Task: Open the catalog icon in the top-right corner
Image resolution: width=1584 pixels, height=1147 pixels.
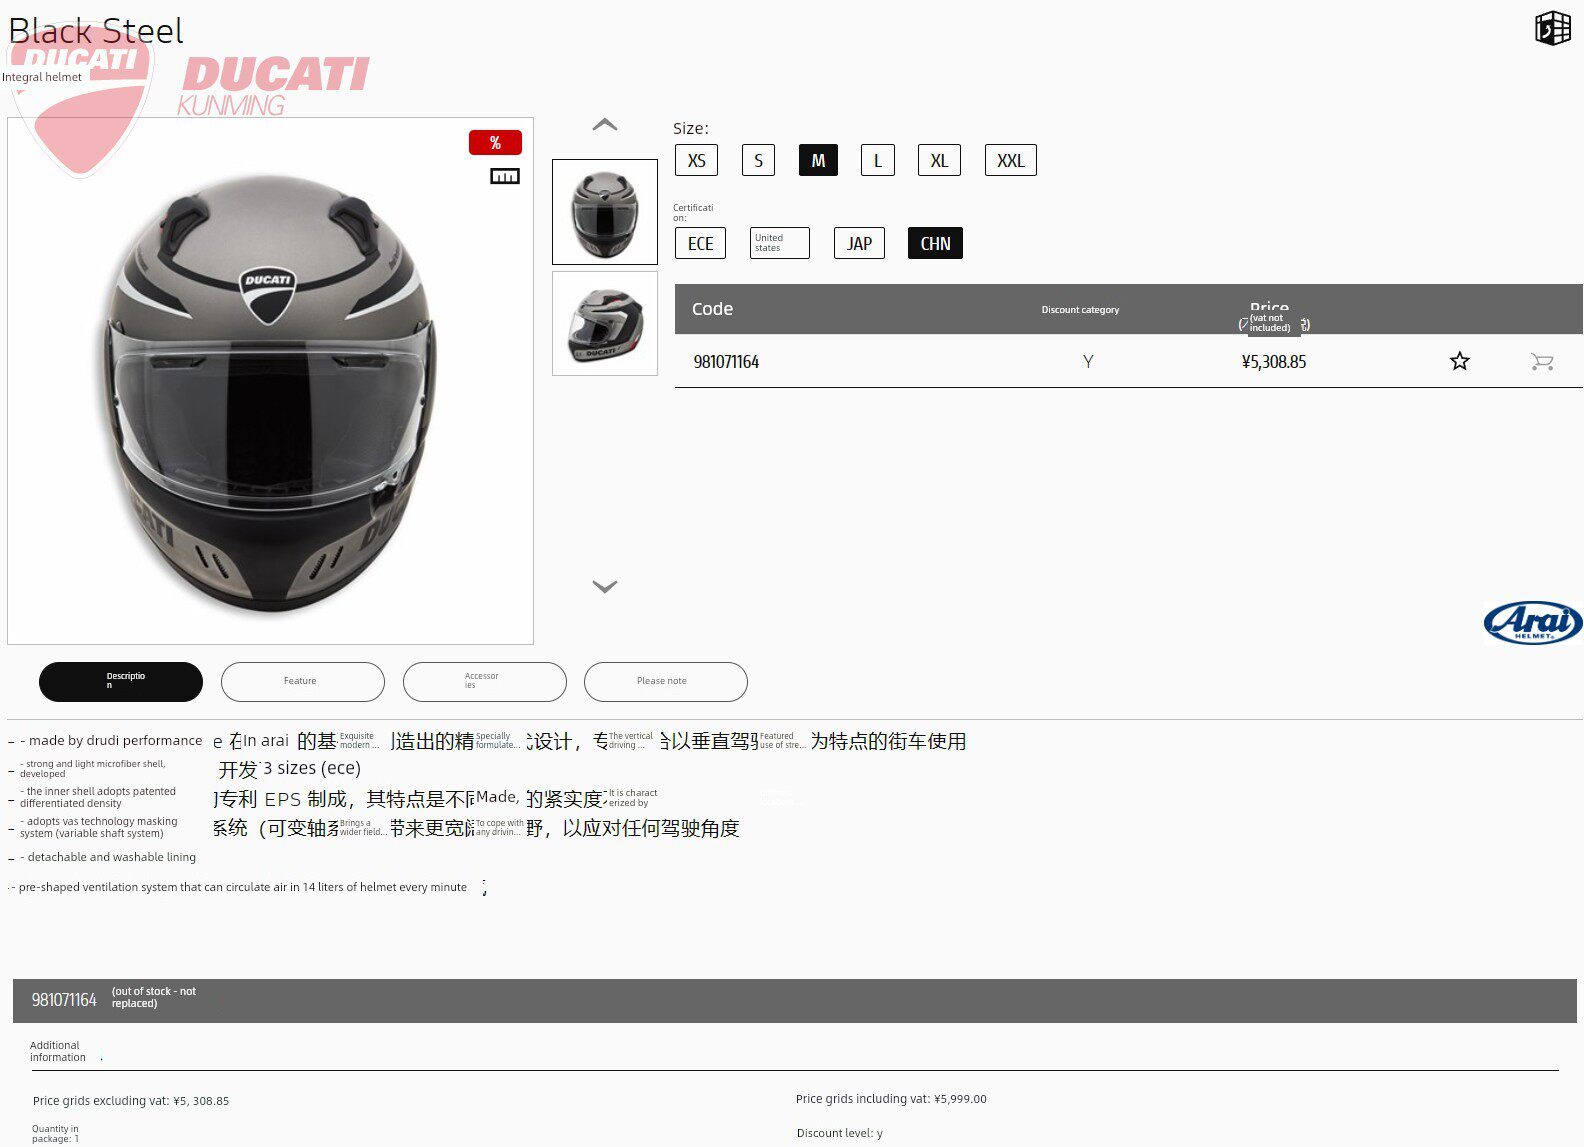Action: point(1553,28)
